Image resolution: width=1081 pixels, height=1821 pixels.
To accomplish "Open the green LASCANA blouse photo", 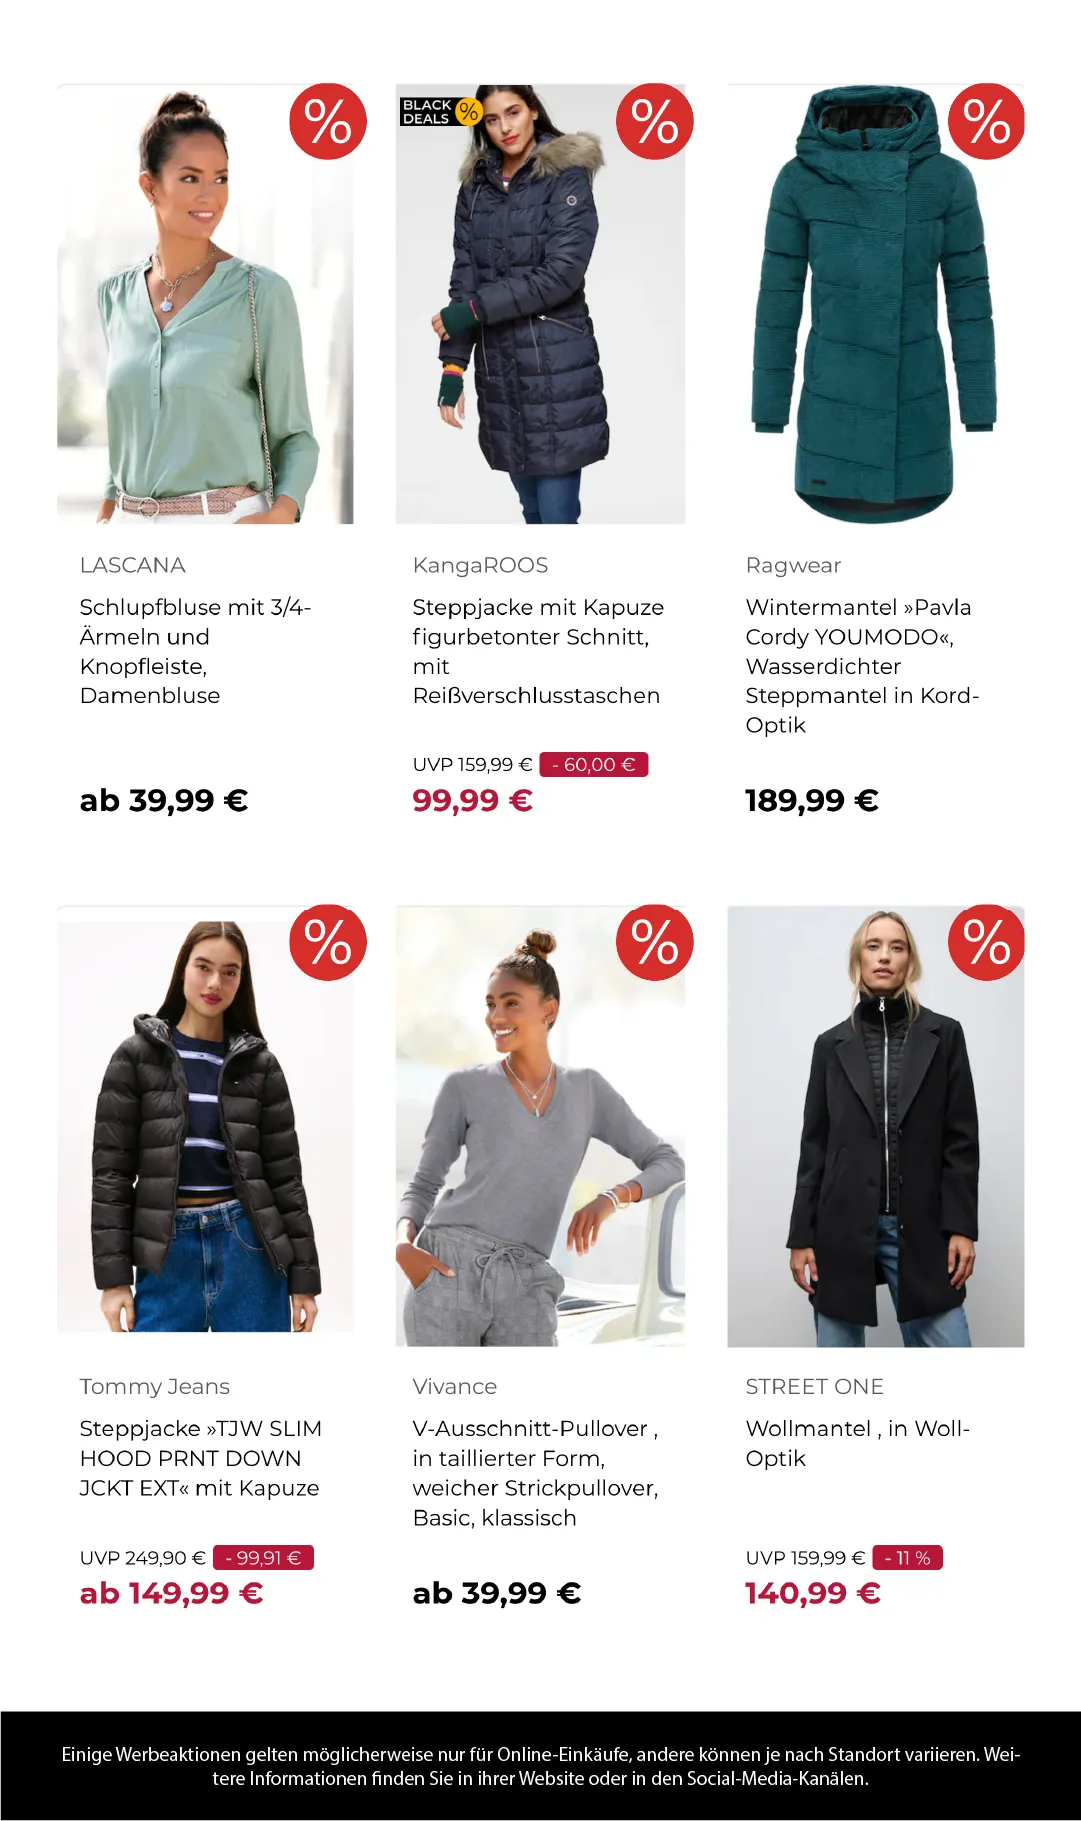I will click(x=205, y=304).
